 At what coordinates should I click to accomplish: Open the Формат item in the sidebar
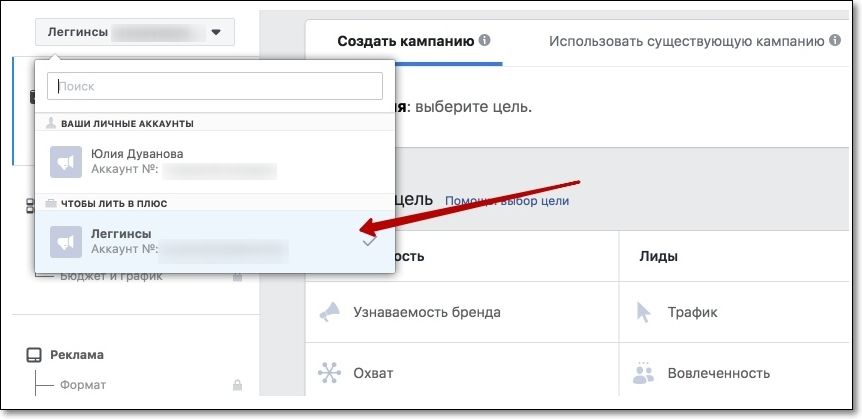click(x=83, y=385)
